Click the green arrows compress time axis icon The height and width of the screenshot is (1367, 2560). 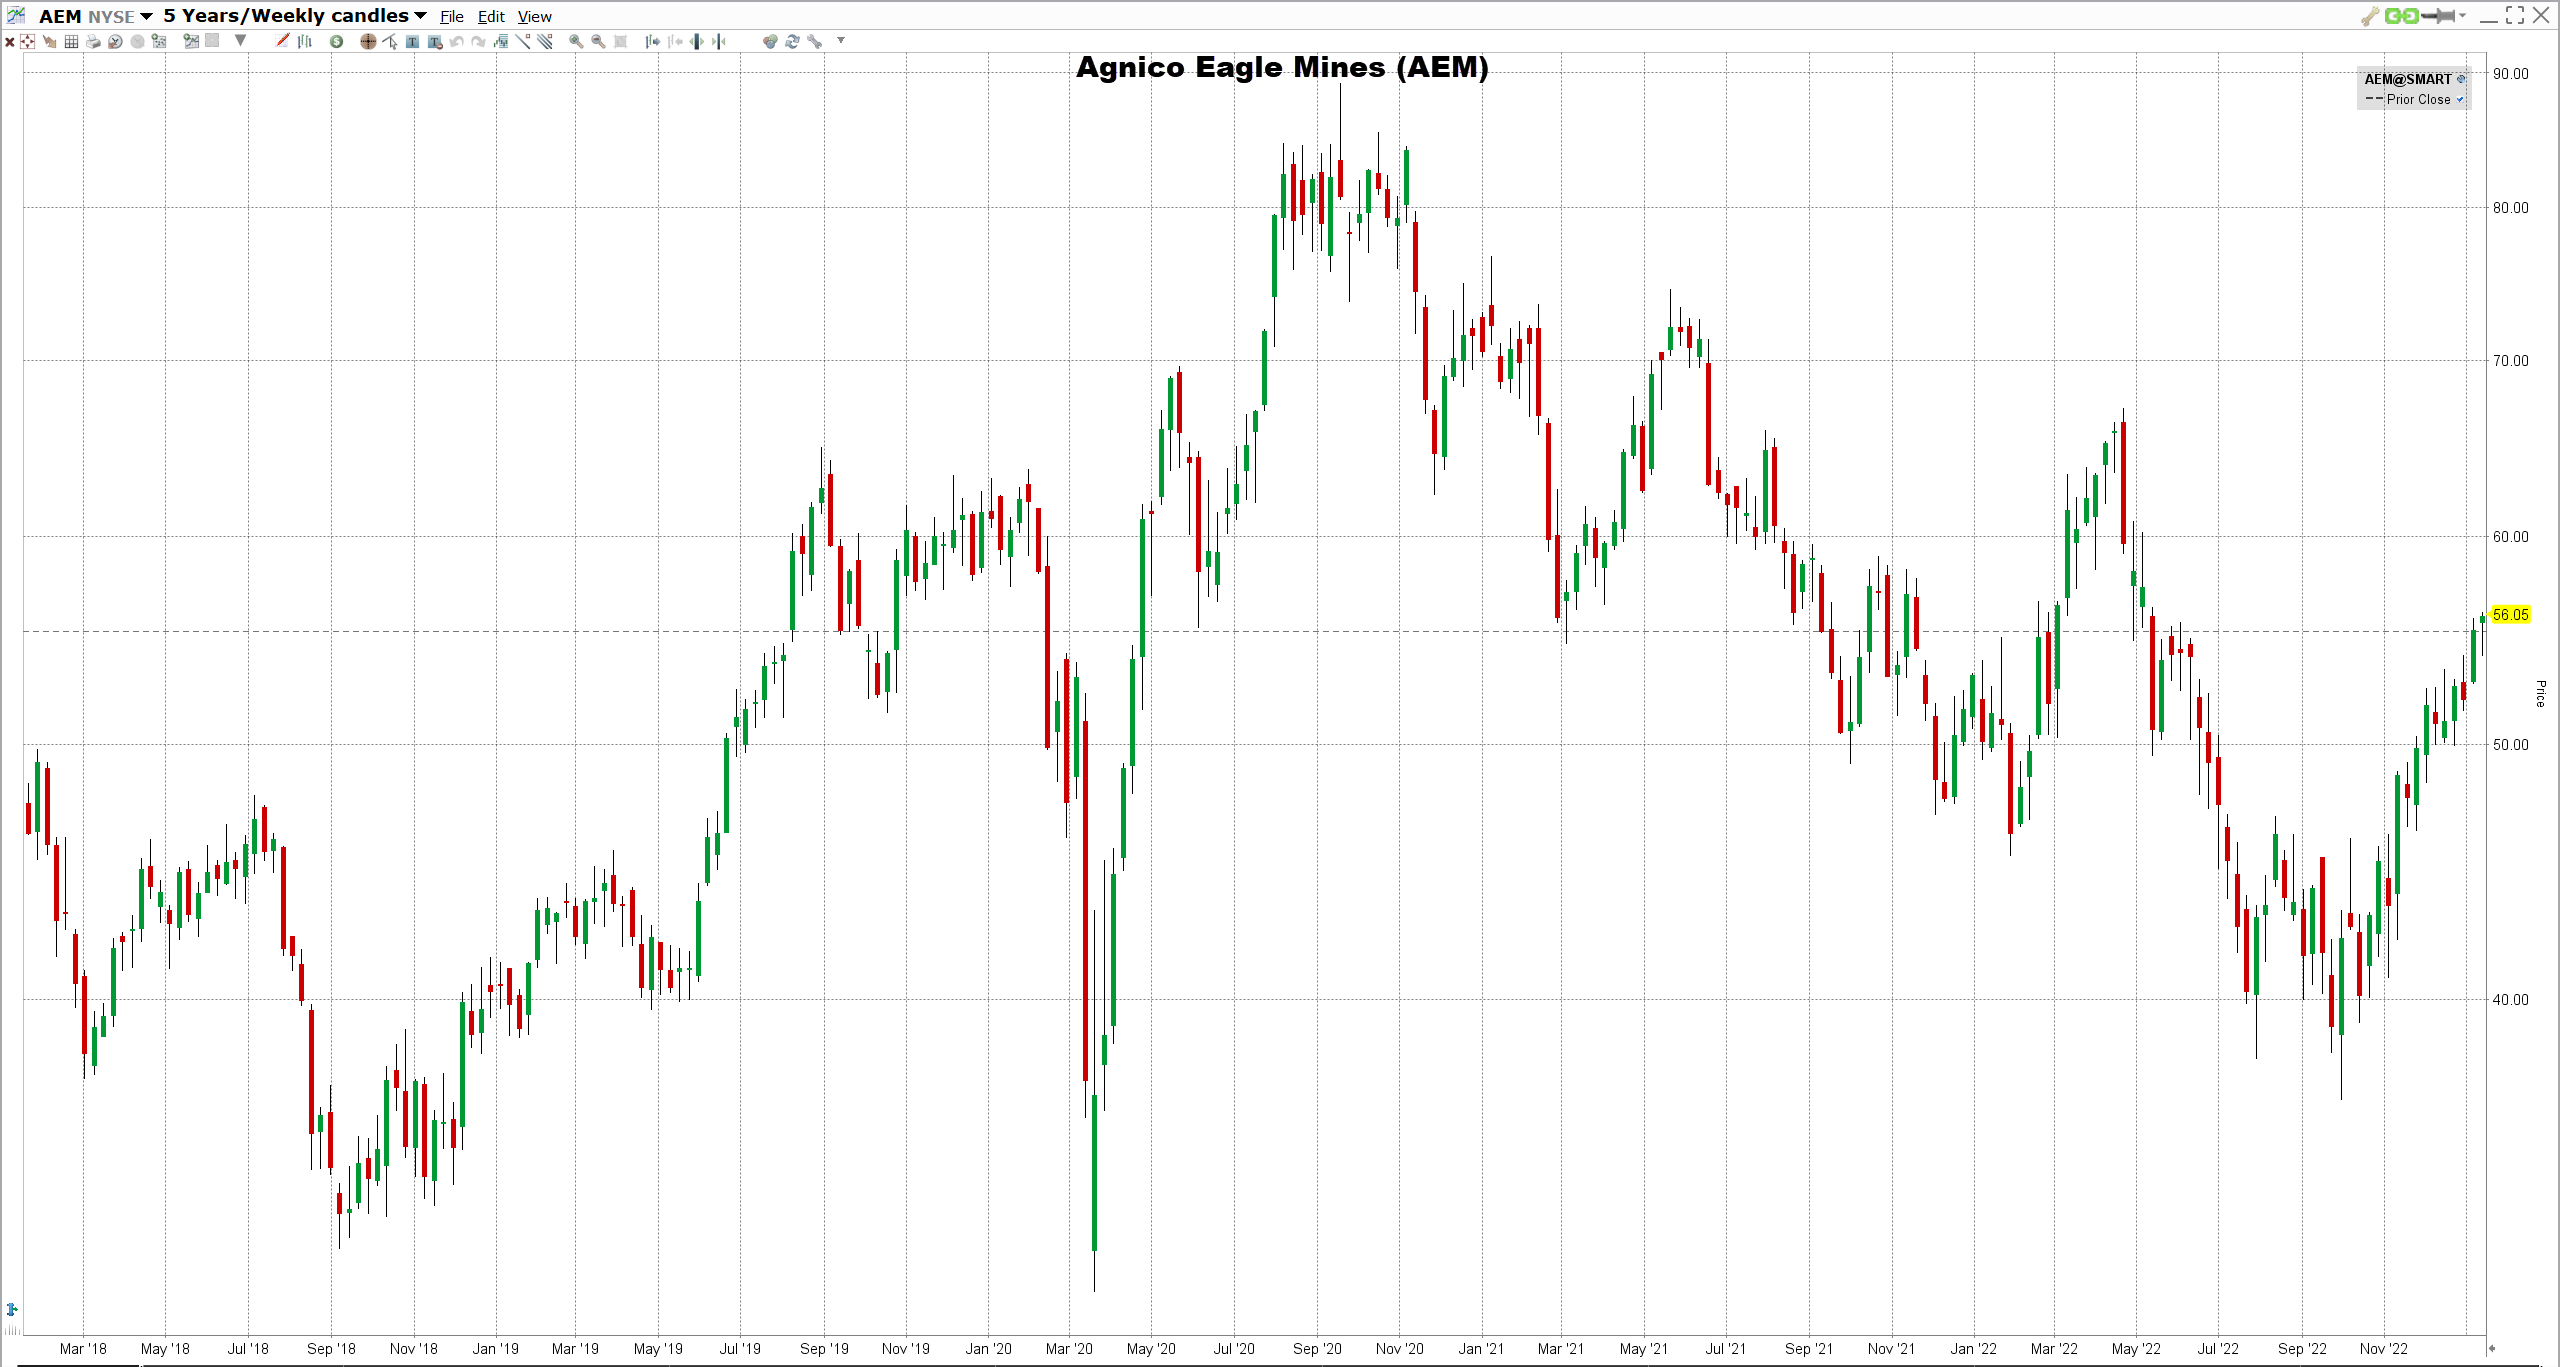(x=717, y=41)
